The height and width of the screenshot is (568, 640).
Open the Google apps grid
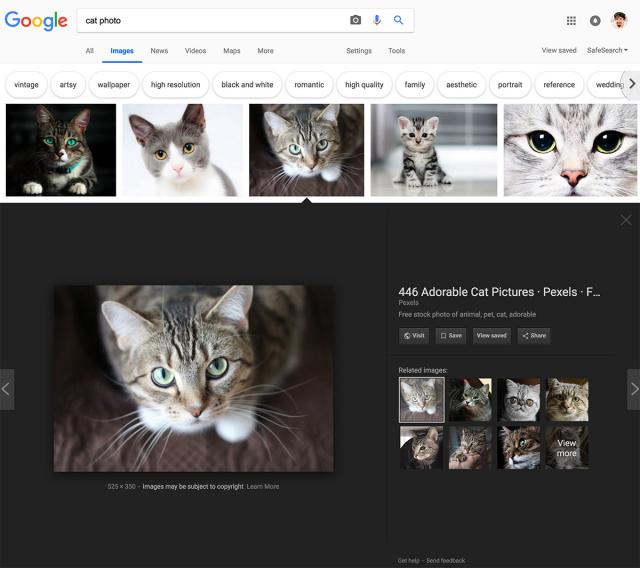point(571,20)
